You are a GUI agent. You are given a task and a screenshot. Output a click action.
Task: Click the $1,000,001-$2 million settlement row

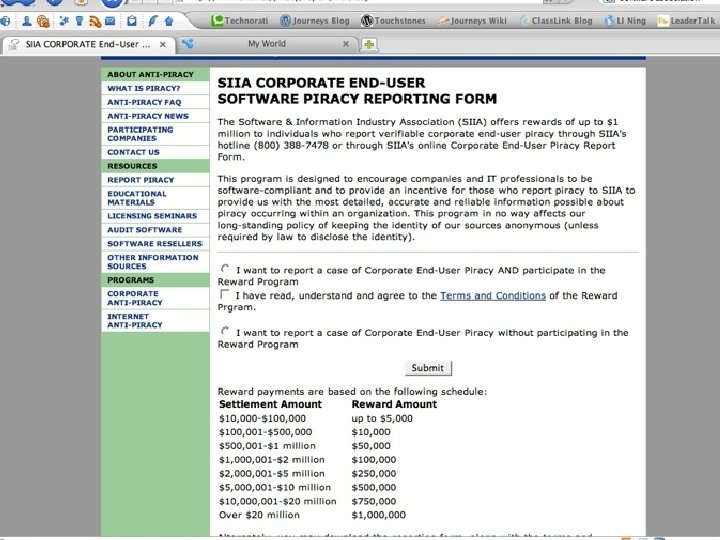tap(271, 460)
